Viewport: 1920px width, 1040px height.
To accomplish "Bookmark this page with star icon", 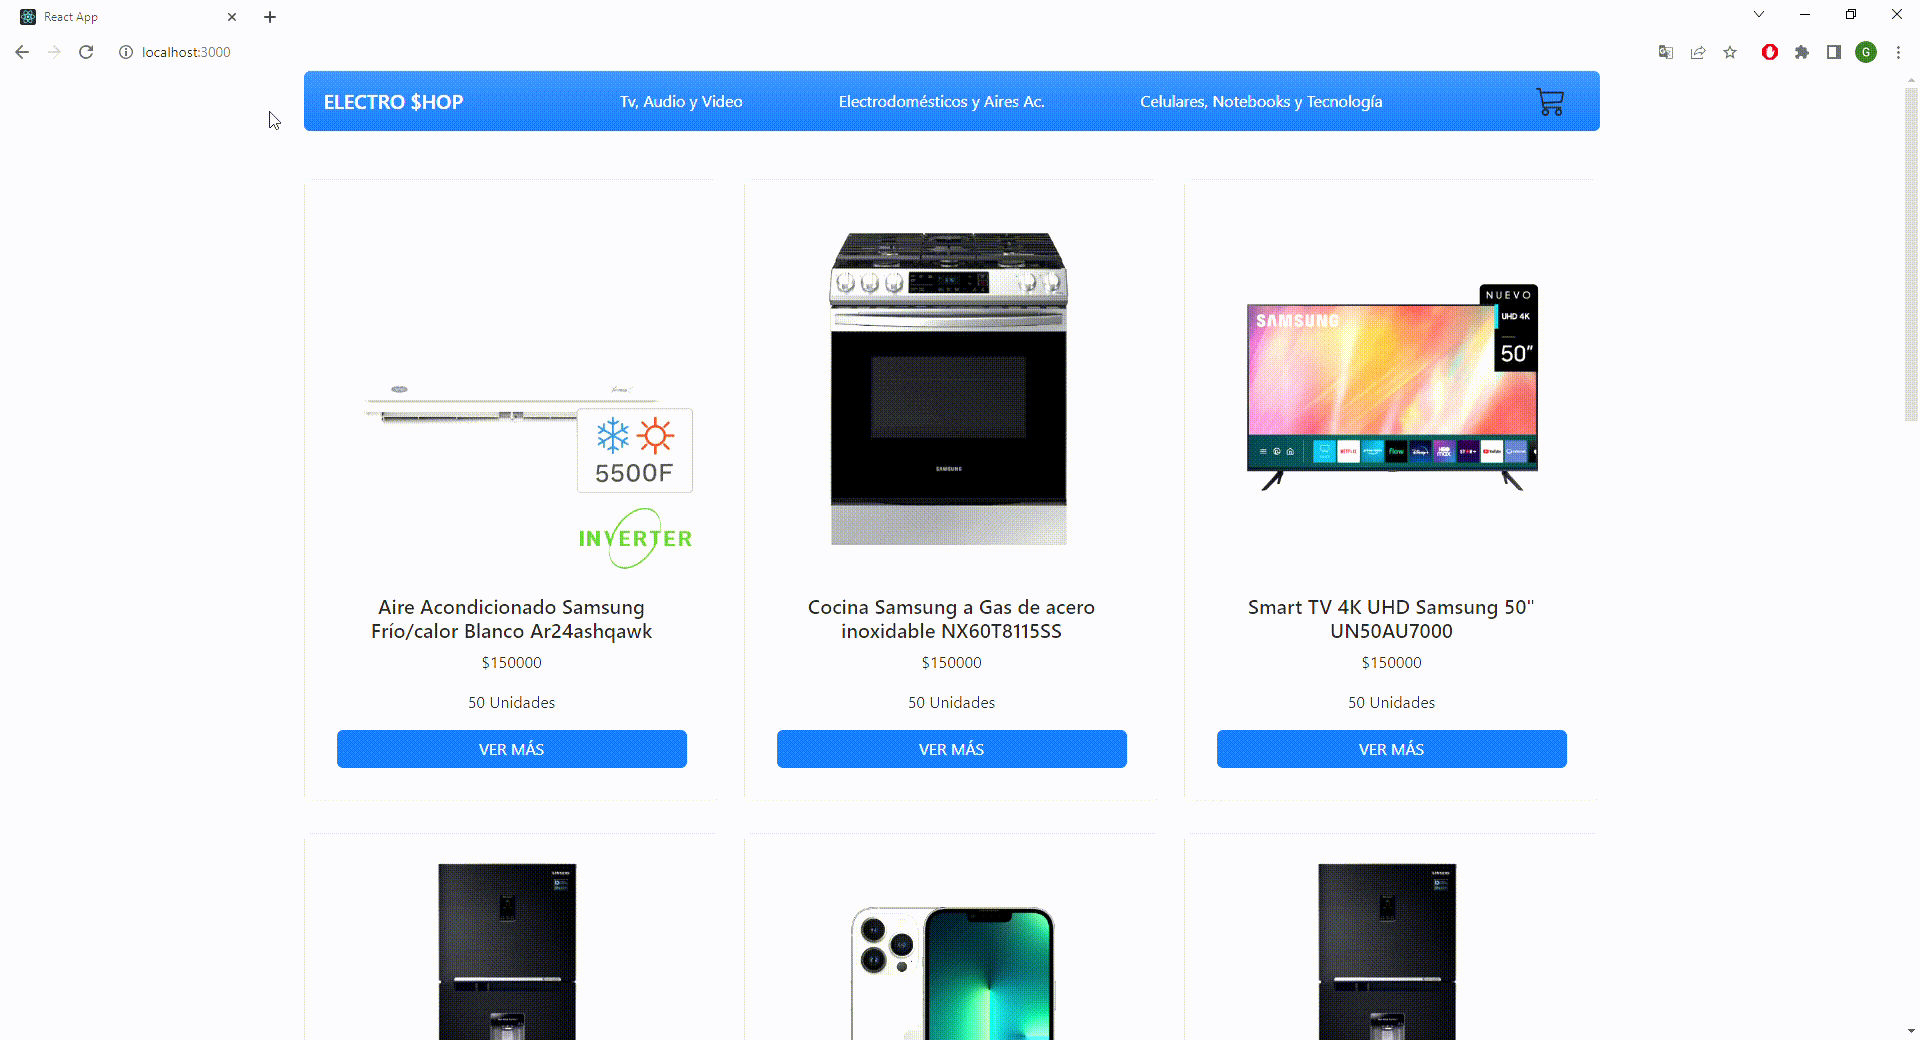I will pos(1730,52).
